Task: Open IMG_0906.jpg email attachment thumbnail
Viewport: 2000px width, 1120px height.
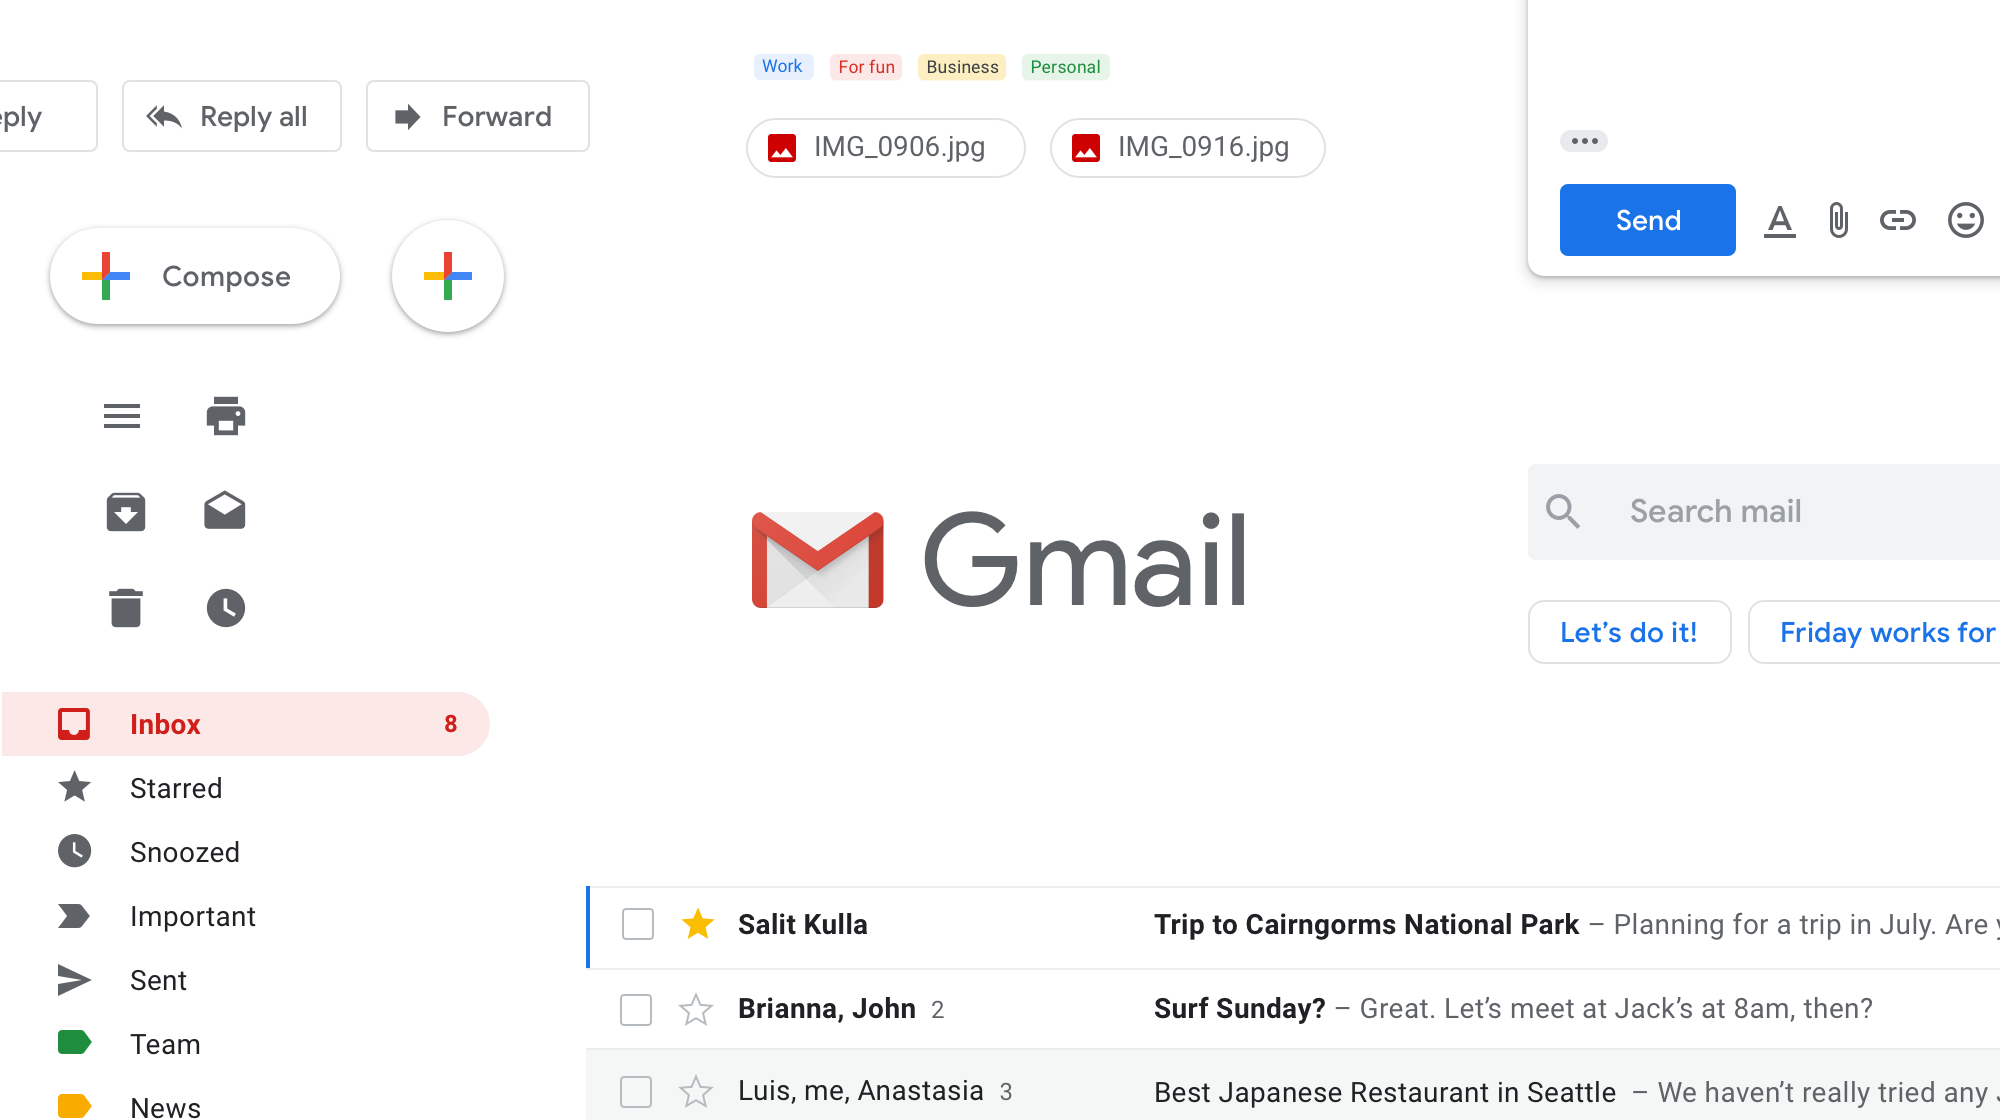Action: pyautogui.click(x=886, y=147)
